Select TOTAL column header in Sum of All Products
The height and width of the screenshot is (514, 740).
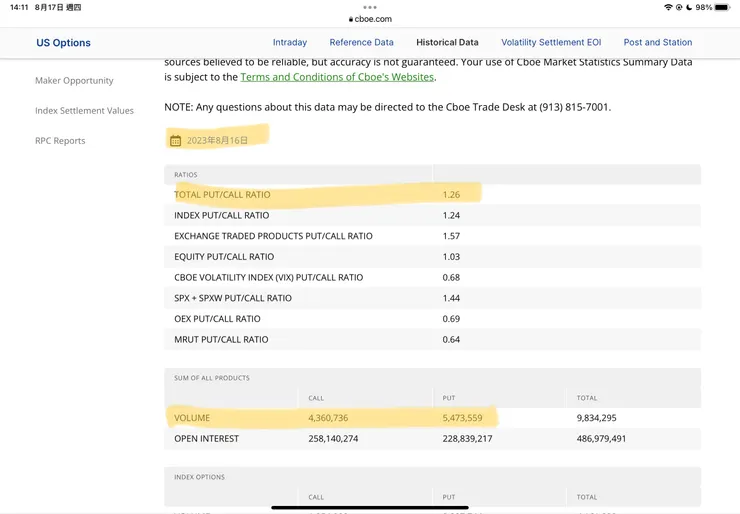tap(587, 398)
